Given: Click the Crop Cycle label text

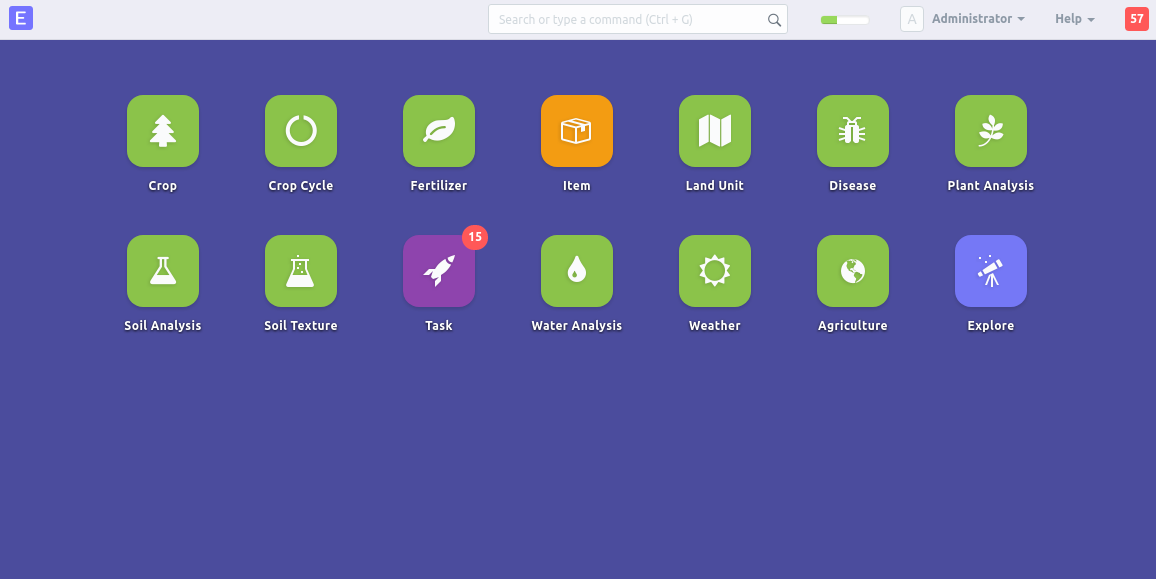Looking at the screenshot, I should click(301, 186).
